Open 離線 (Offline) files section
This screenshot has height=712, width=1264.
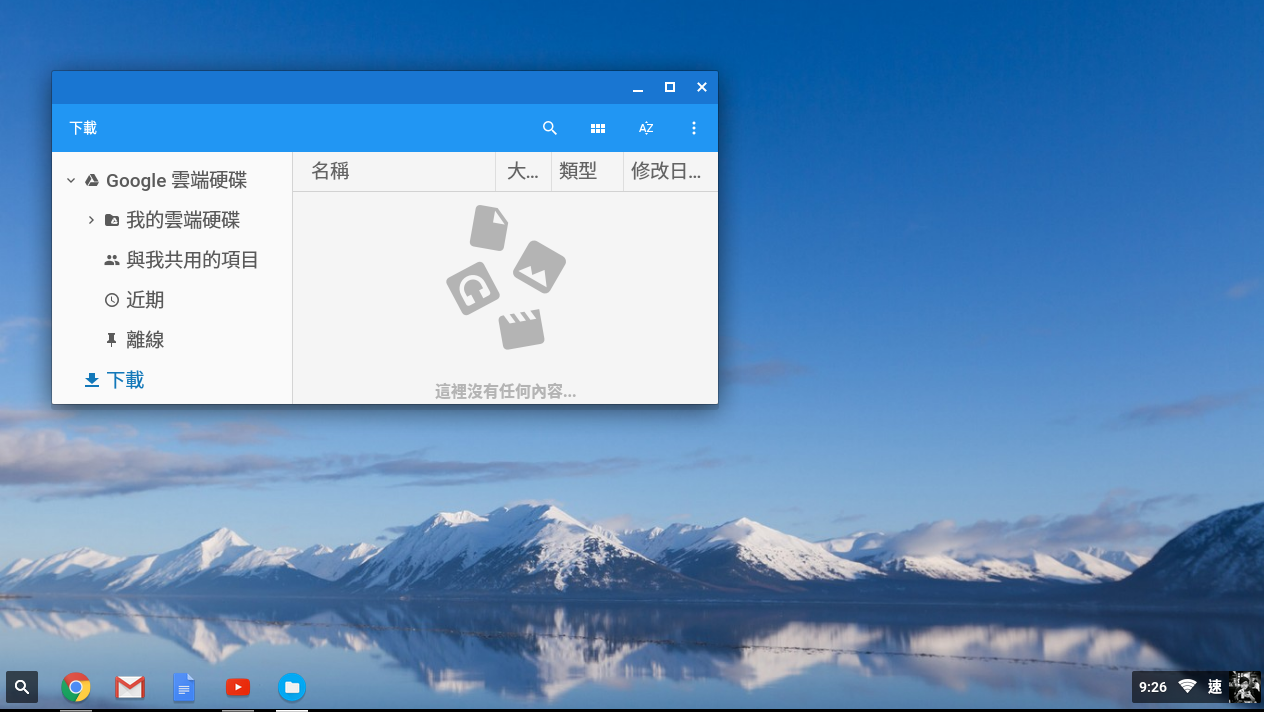tap(146, 339)
